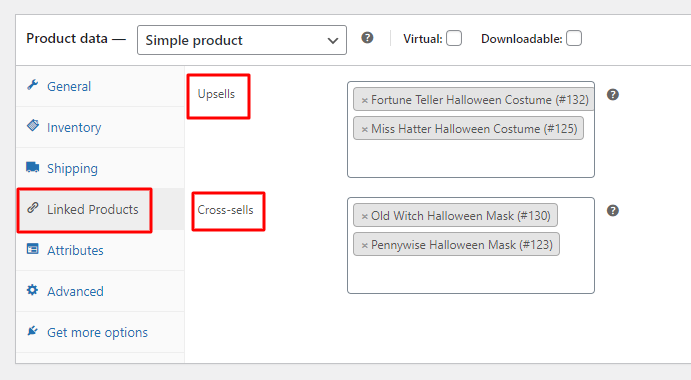Switch to the Inventory tab
This screenshot has width=691, height=380.
(x=100, y=127)
